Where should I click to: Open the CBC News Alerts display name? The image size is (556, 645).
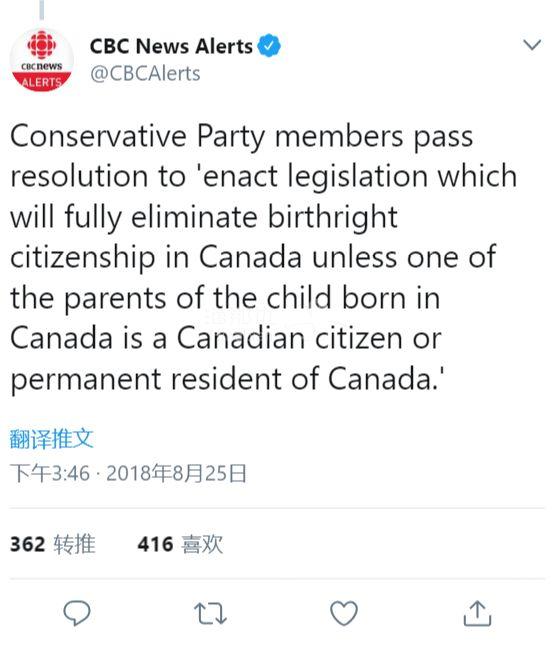[171, 46]
